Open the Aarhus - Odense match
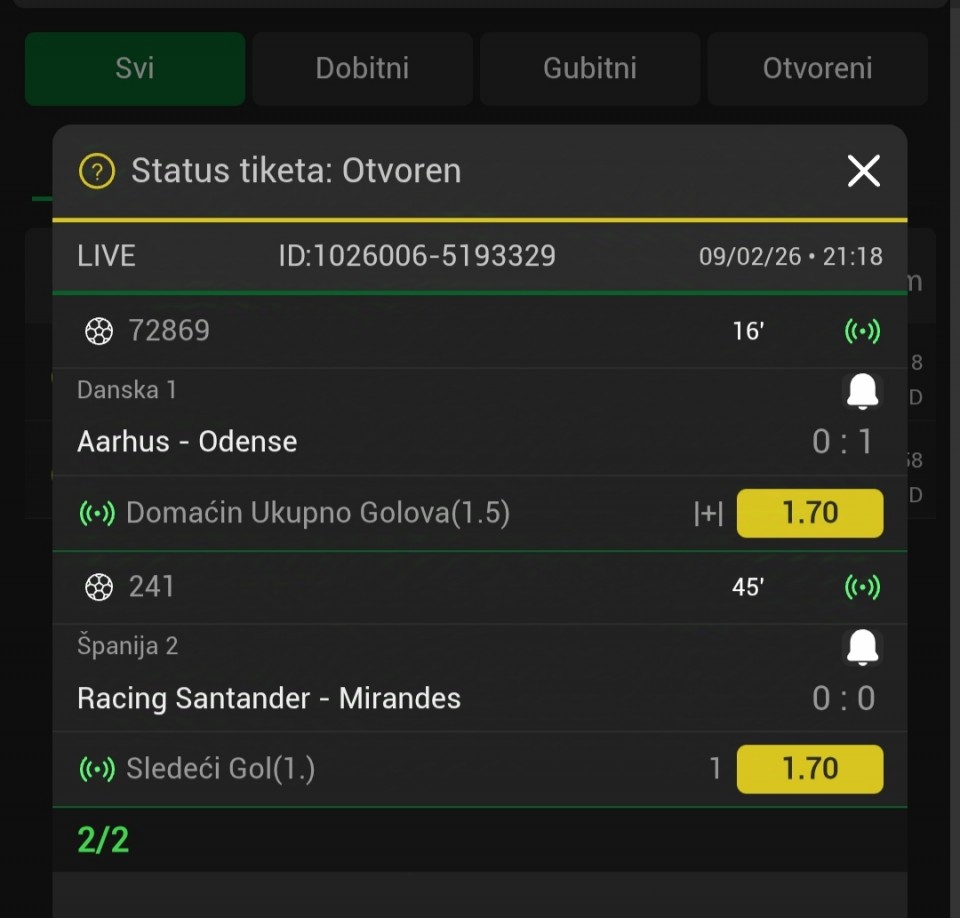 (x=187, y=442)
